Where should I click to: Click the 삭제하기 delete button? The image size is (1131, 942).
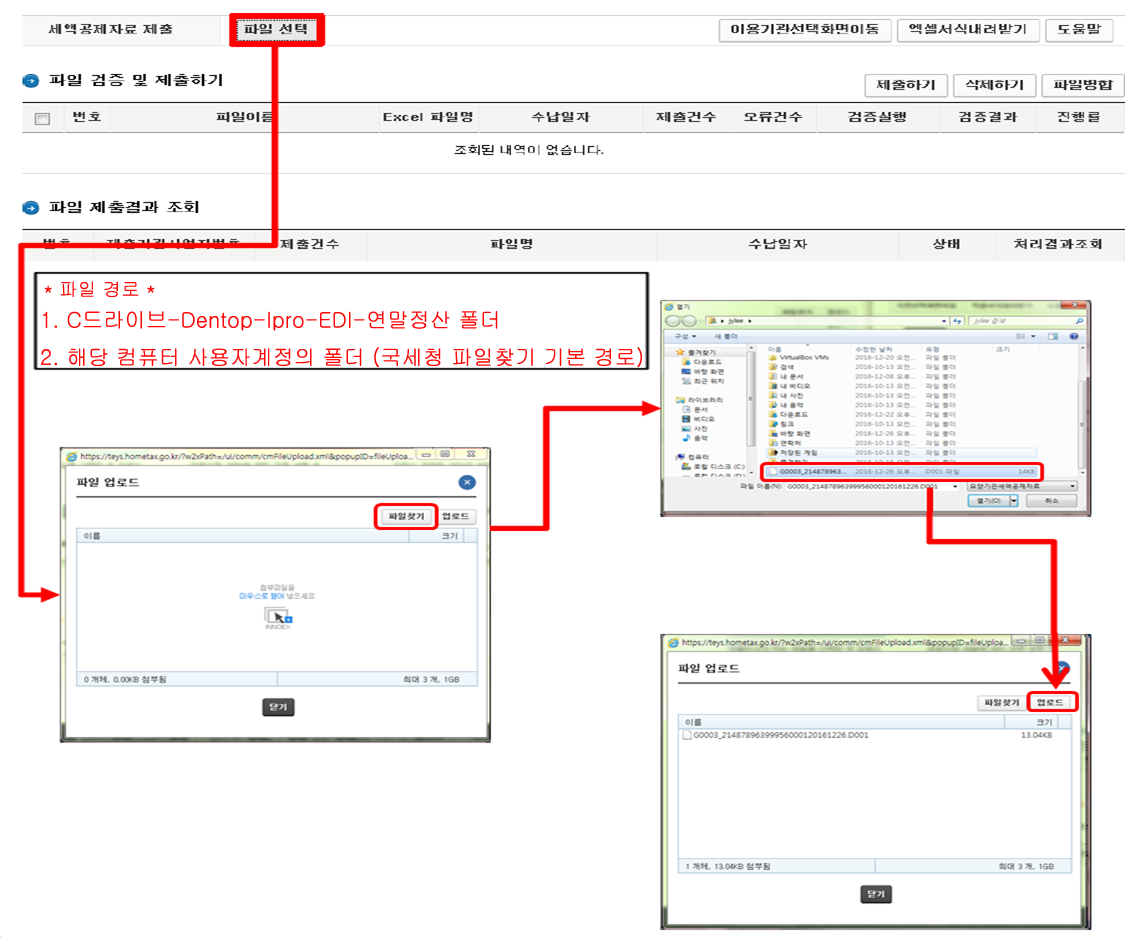click(995, 85)
